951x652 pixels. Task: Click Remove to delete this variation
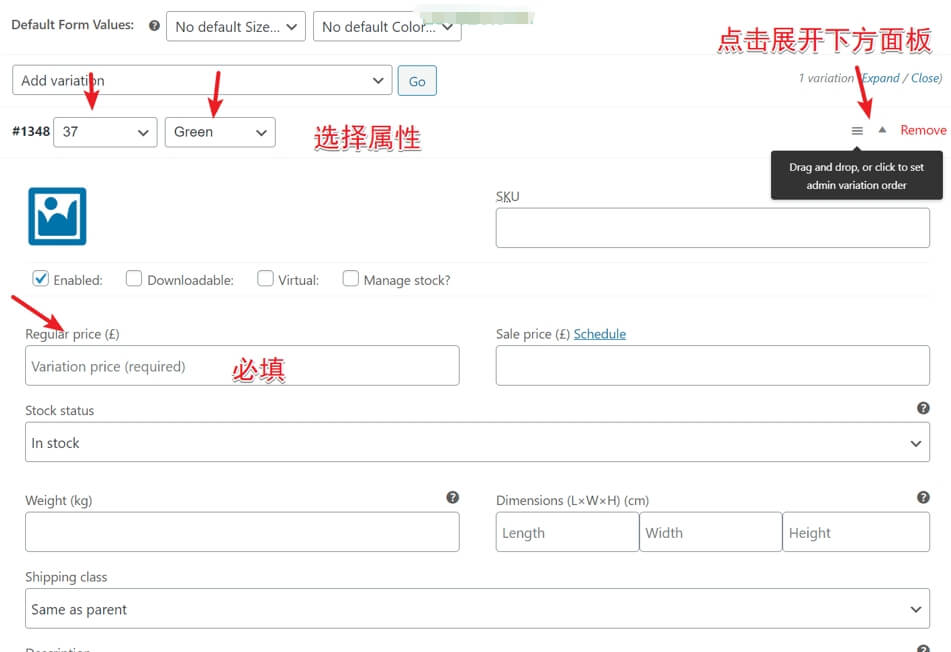pos(922,130)
